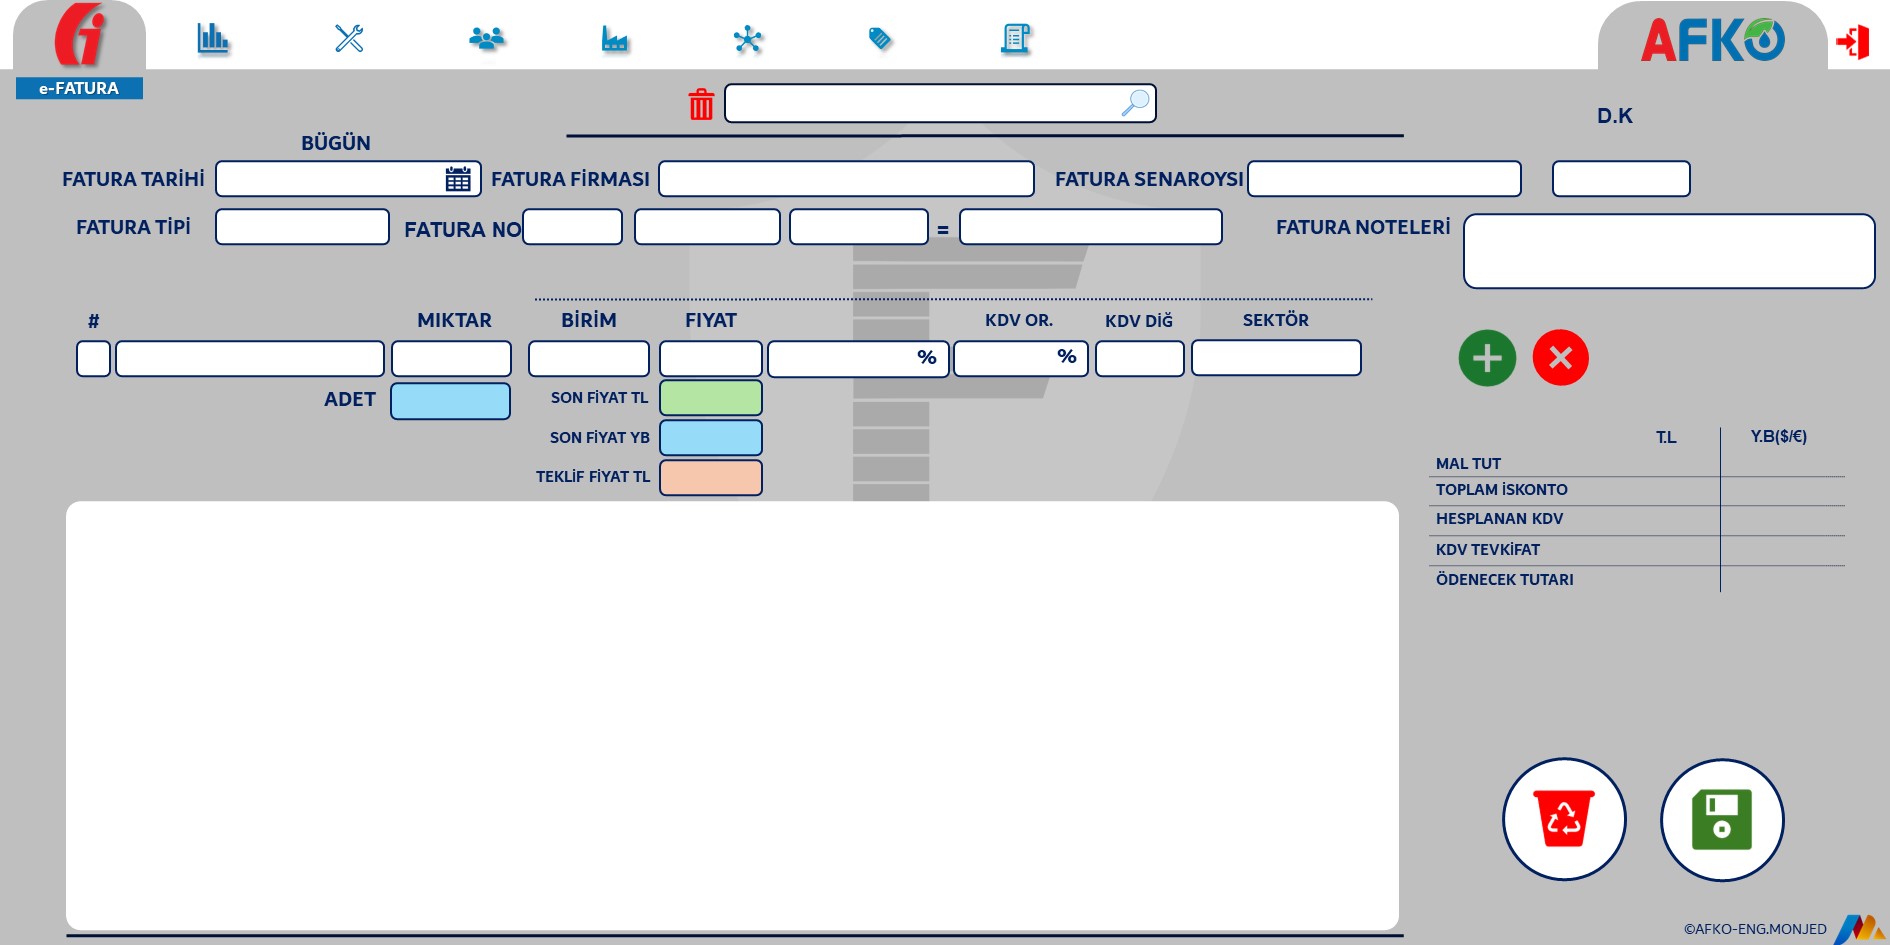The image size is (1890, 945).
Task: Click the red exit logout icon
Action: point(1853,41)
